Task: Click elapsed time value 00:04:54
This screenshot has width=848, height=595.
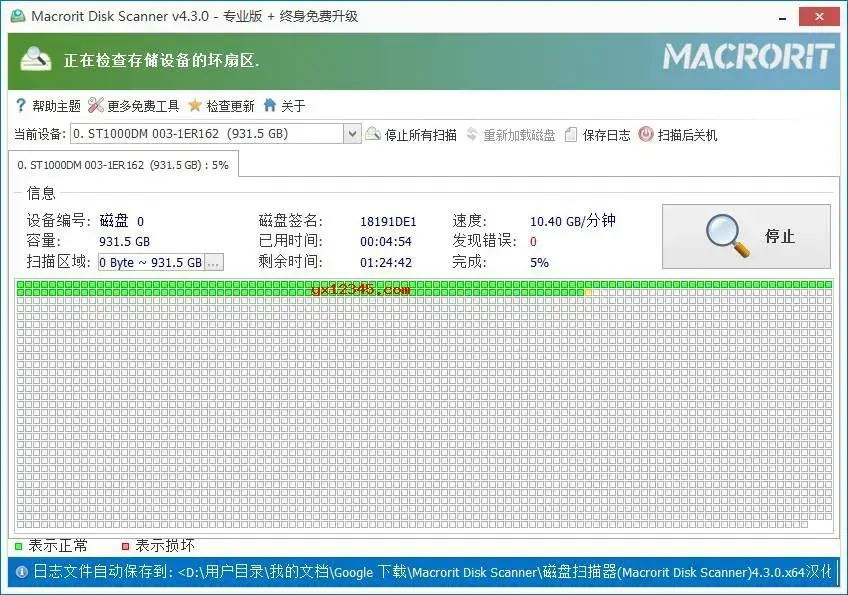Action: pyautogui.click(x=386, y=242)
